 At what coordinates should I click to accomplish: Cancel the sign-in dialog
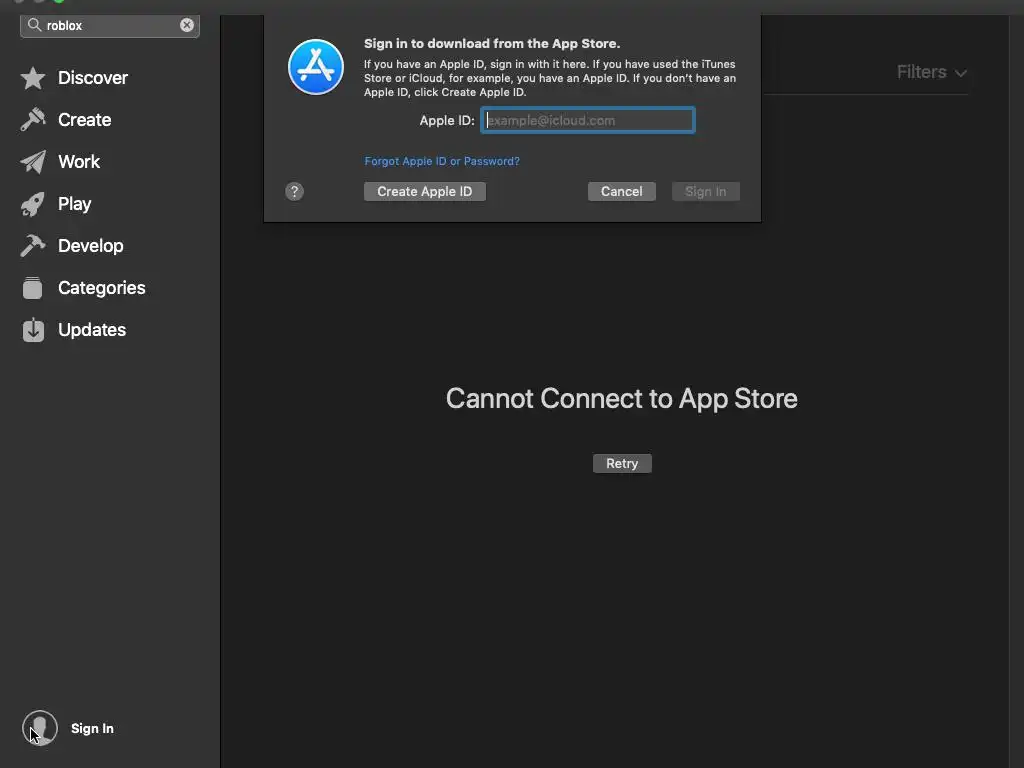pyautogui.click(x=622, y=191)
